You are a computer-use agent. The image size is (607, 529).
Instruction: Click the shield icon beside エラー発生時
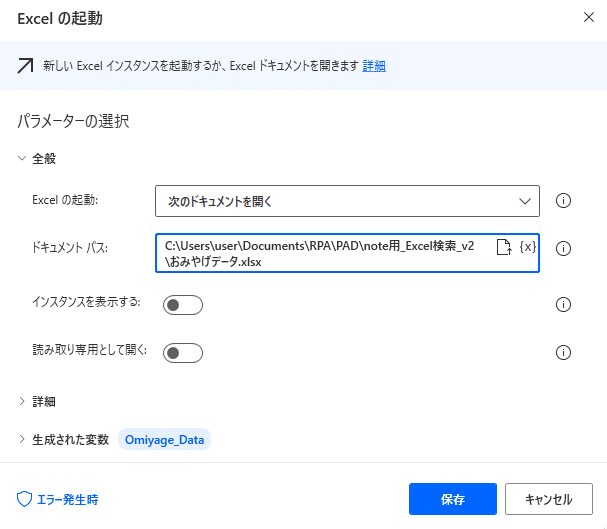point(24,499)
